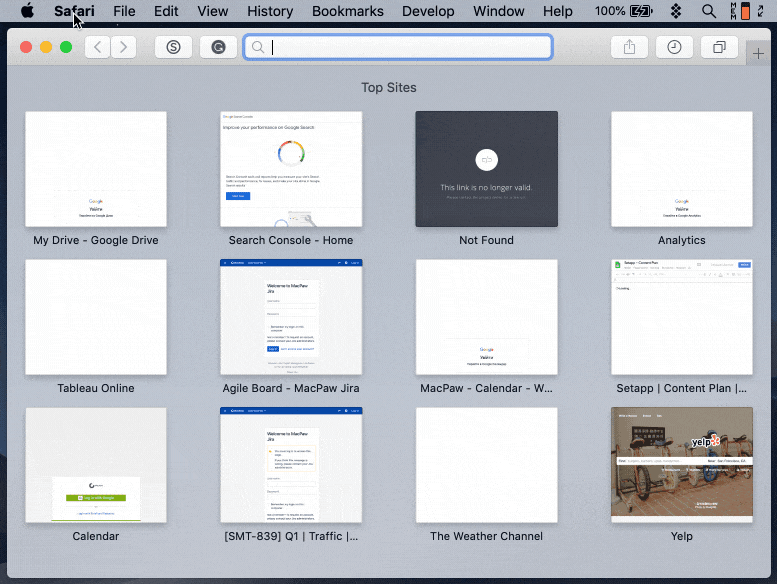This screenshot has height=584, width=777.
Task: Open the Safari menu
Action: pyautogui.click(x=74, y=11)
